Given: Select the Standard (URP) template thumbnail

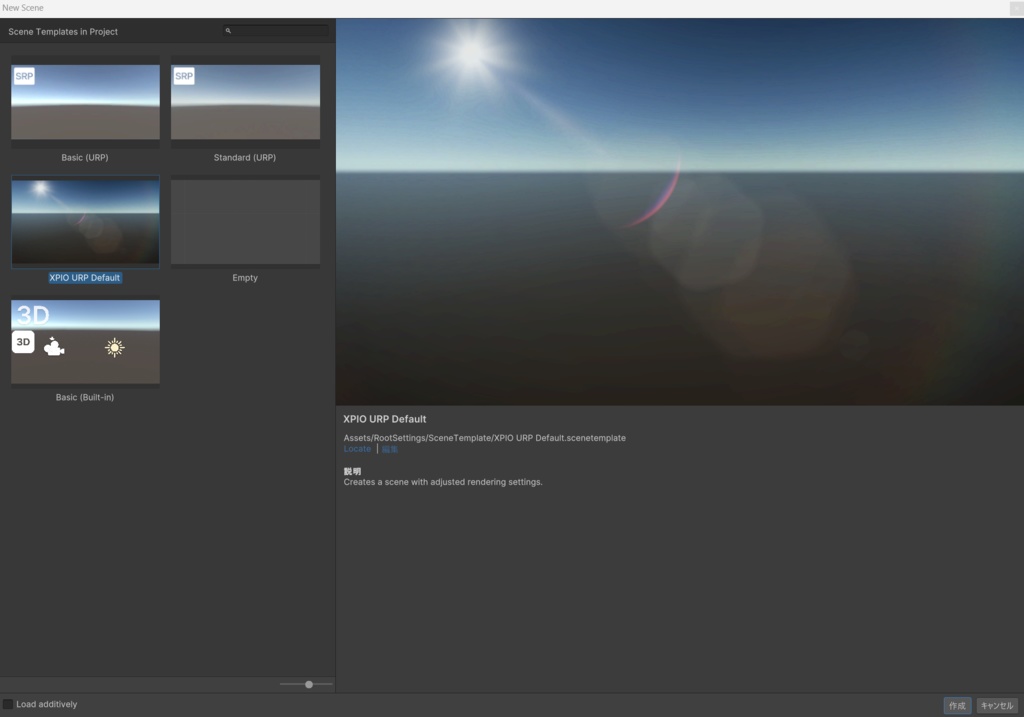Looking at the screenshot, I should pos(246,102).
